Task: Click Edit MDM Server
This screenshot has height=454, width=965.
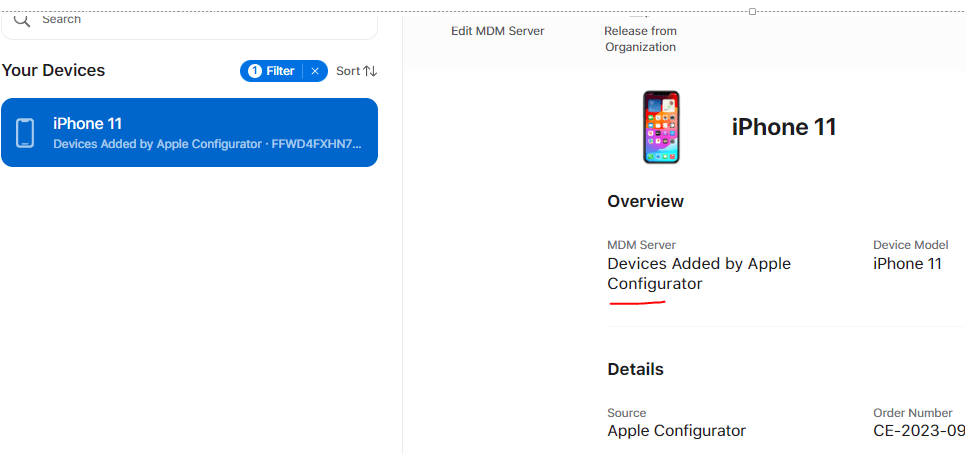Action: (x=497, y=31)
